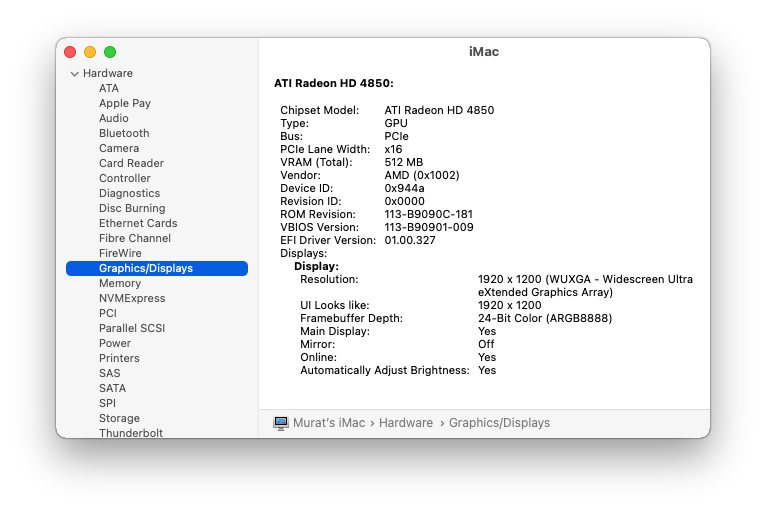The height and width of the screenshot is (512, 766).
Task: Click ROM Revision value 113-B9090C-181
Action: point(428,214)
